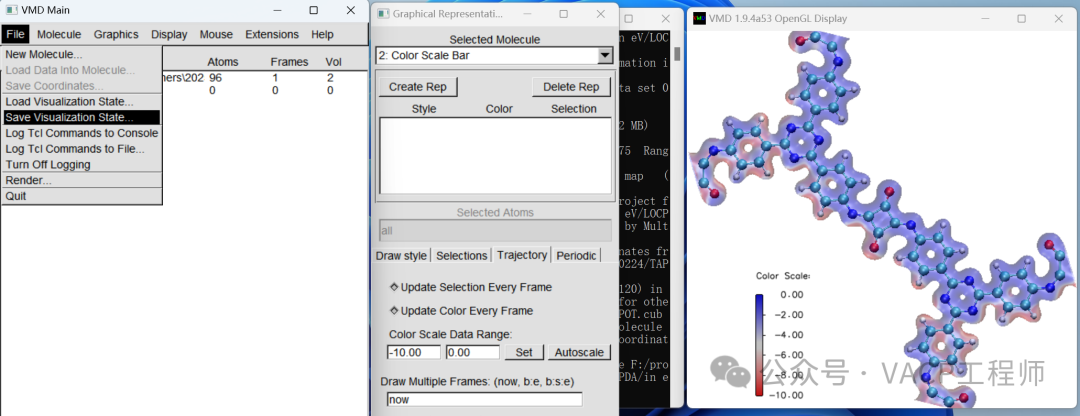Viewport: 1080px width, 416px height.
Task: Open the Mouse menu
Action: [x=216, y=34]
